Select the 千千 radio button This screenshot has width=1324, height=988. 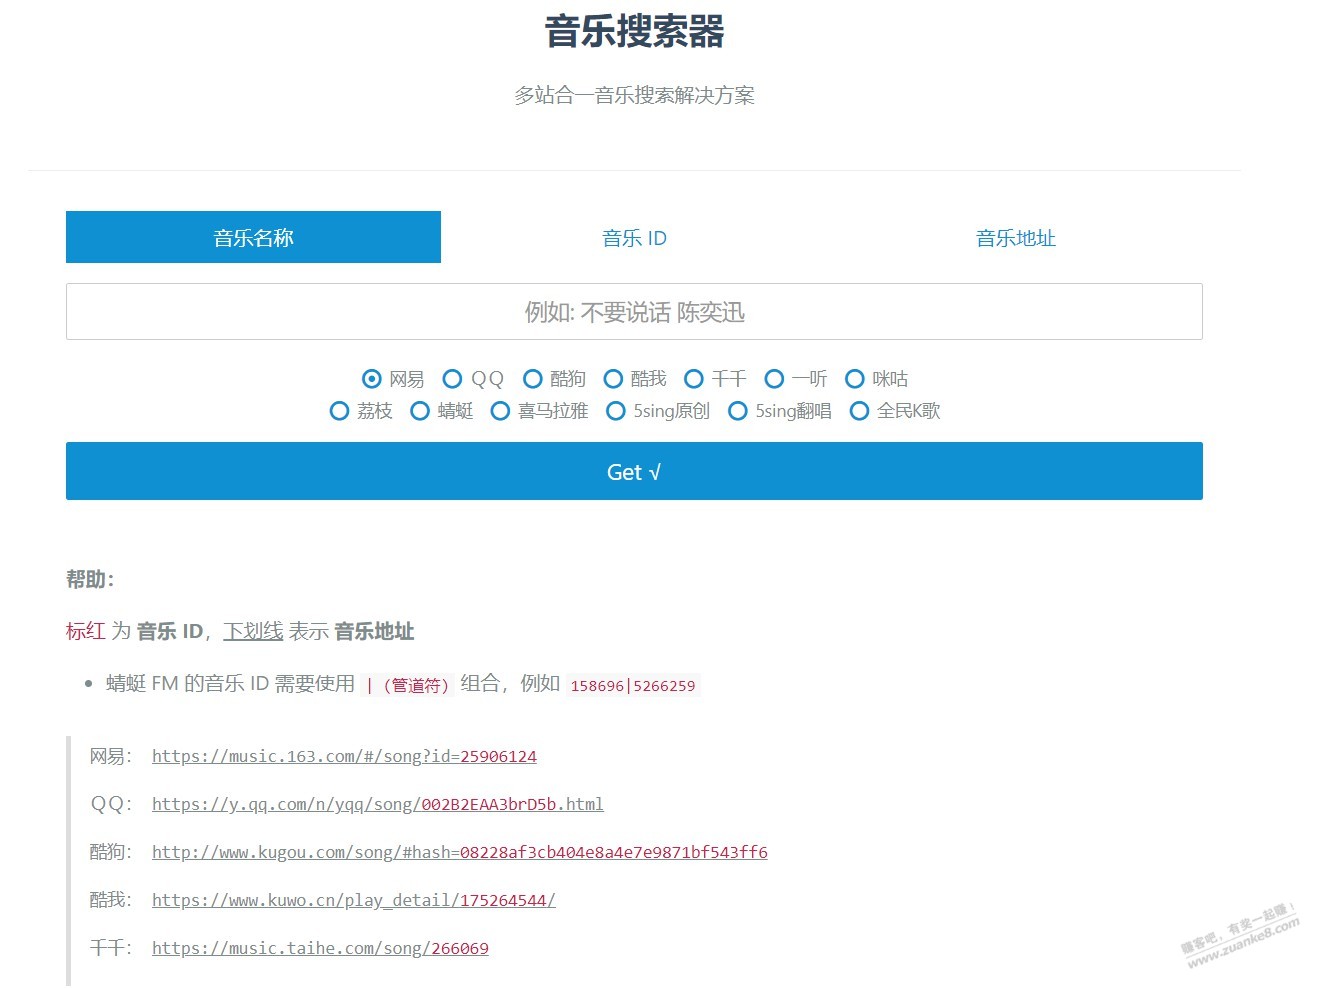click(694, 379)
